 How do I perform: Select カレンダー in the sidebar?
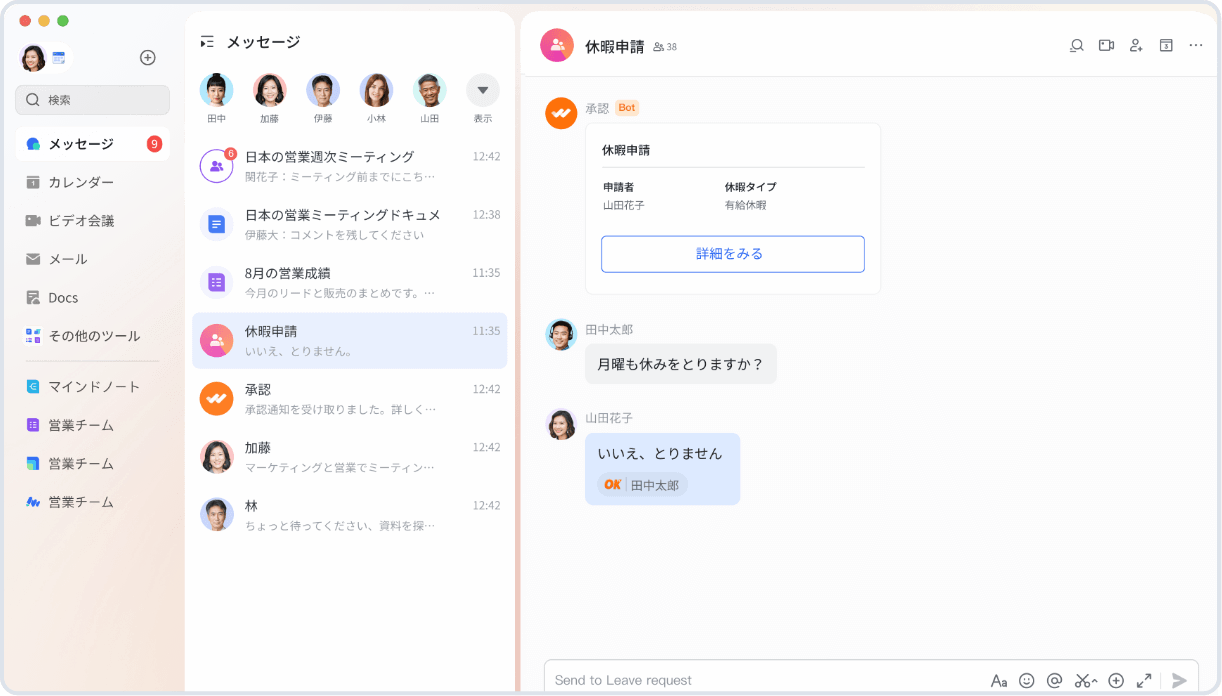(x=81, y=182)
